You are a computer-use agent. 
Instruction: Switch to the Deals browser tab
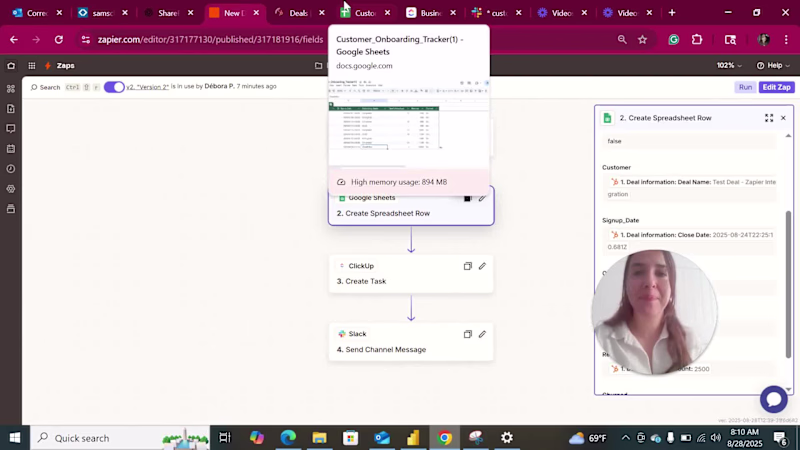click(299, 13)
